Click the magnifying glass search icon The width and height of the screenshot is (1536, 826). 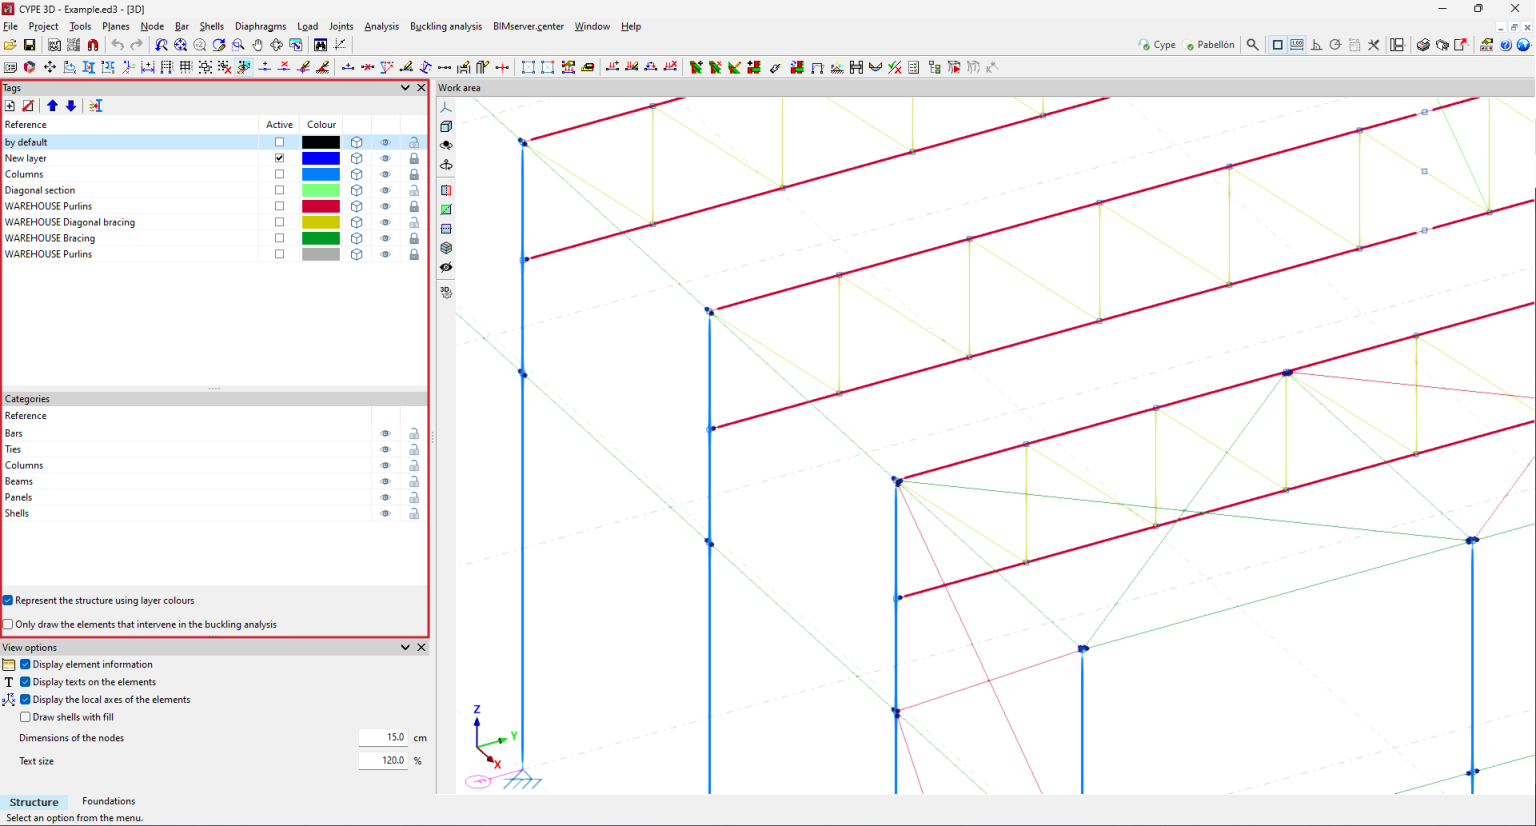point(1252,45)
